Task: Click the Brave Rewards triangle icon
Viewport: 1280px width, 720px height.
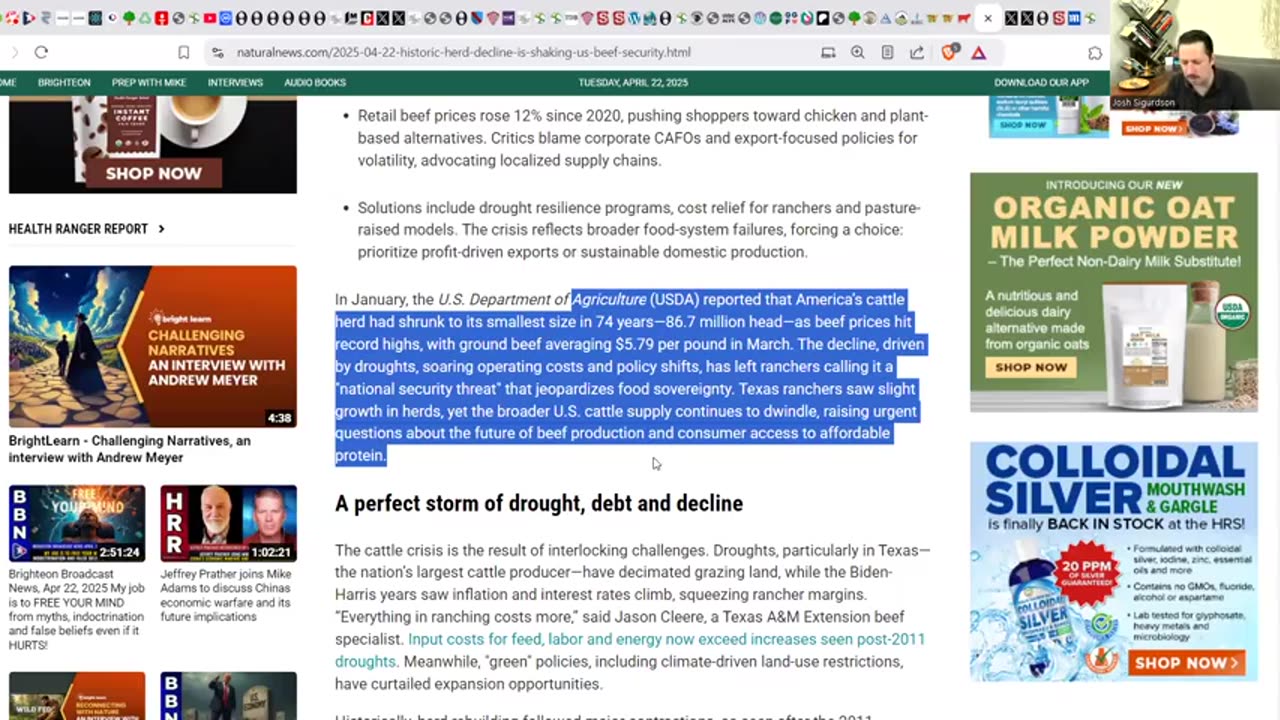Action: coord(978,53)
